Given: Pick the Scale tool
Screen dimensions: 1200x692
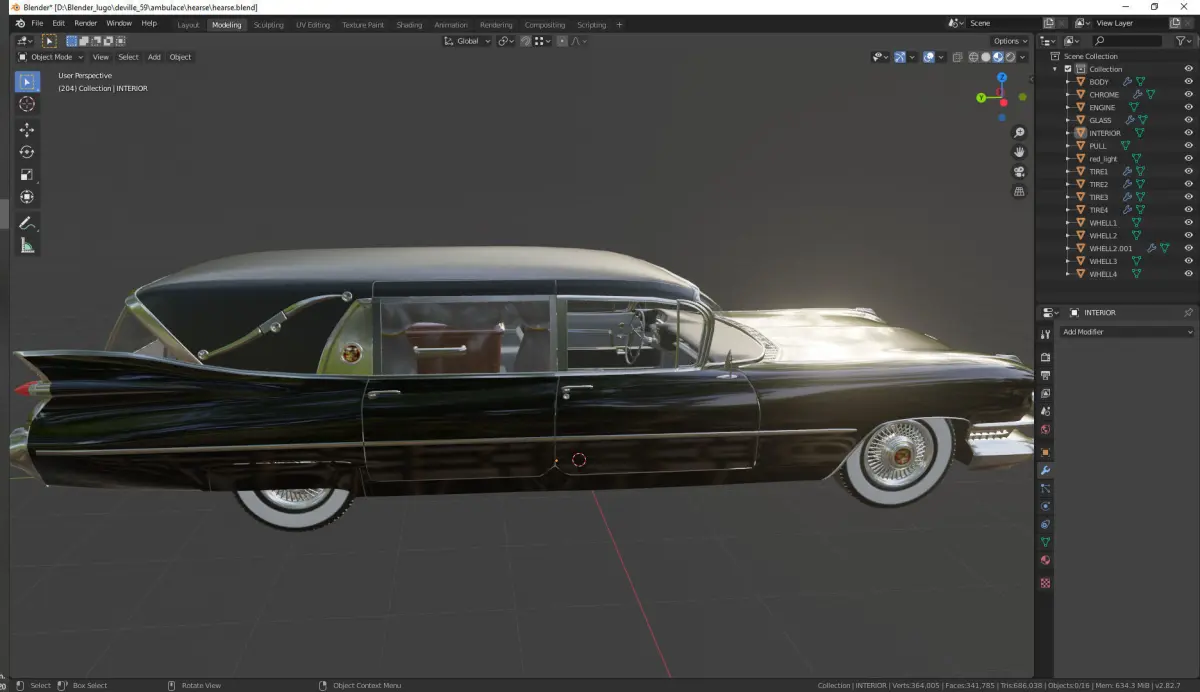Looking at the screenshot, I should [27, 174].
